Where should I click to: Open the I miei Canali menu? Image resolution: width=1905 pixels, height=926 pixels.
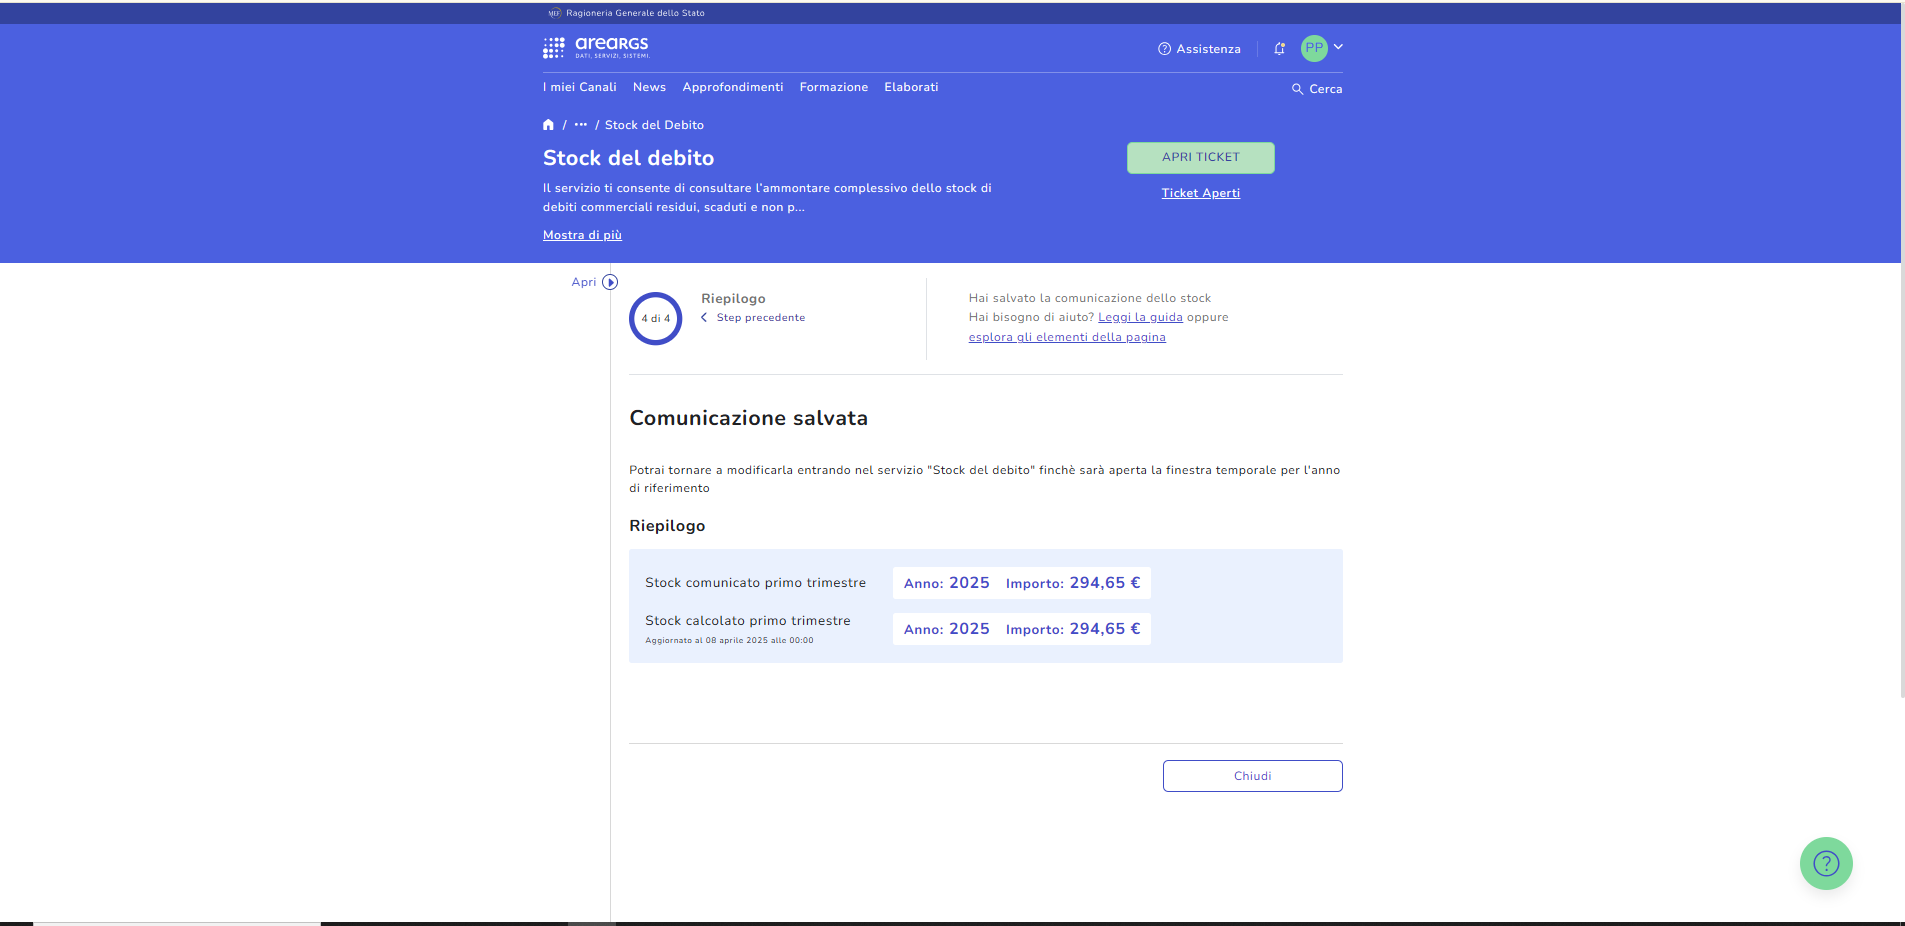click(579, 87)
